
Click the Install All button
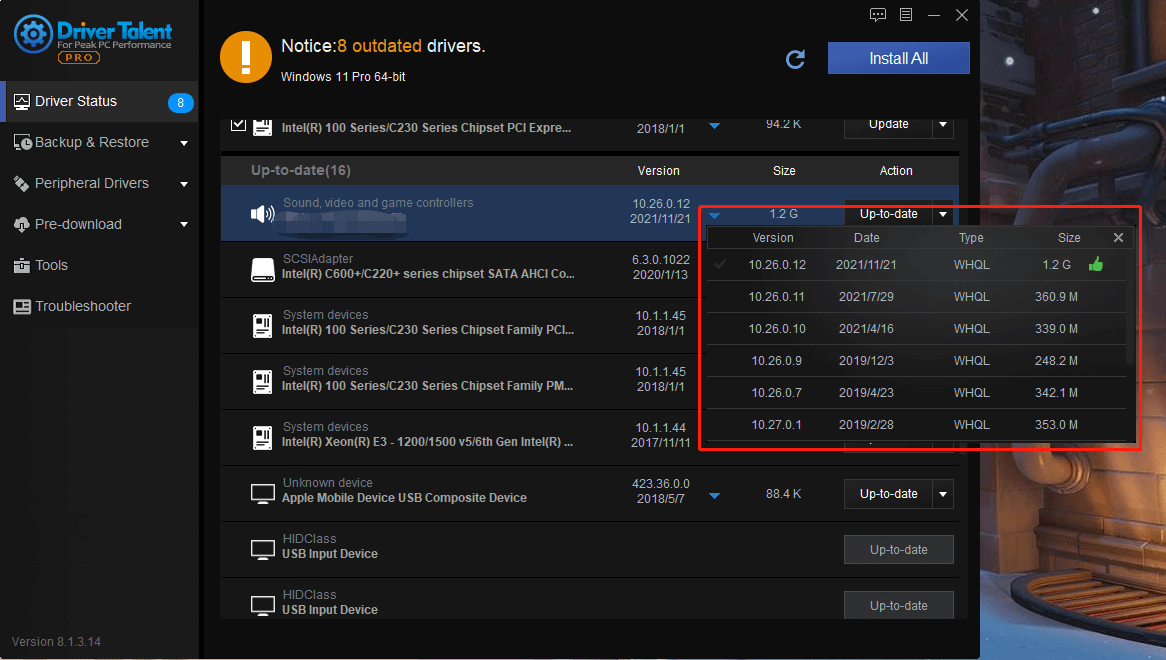898,58
